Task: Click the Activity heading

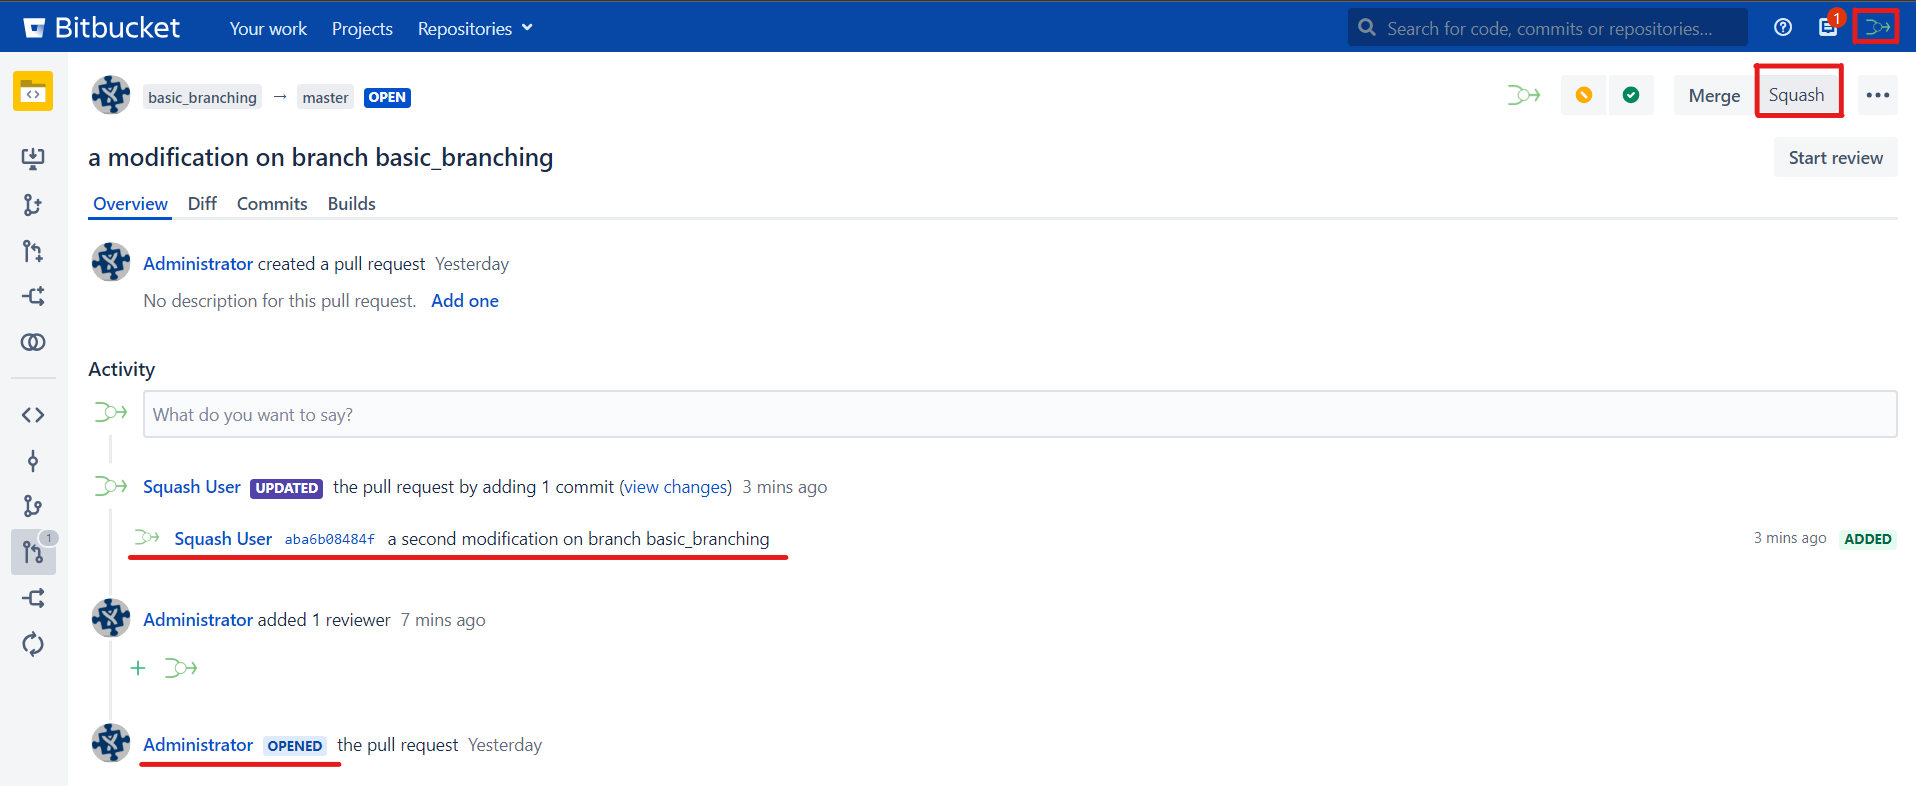Action: click(122, 369)
